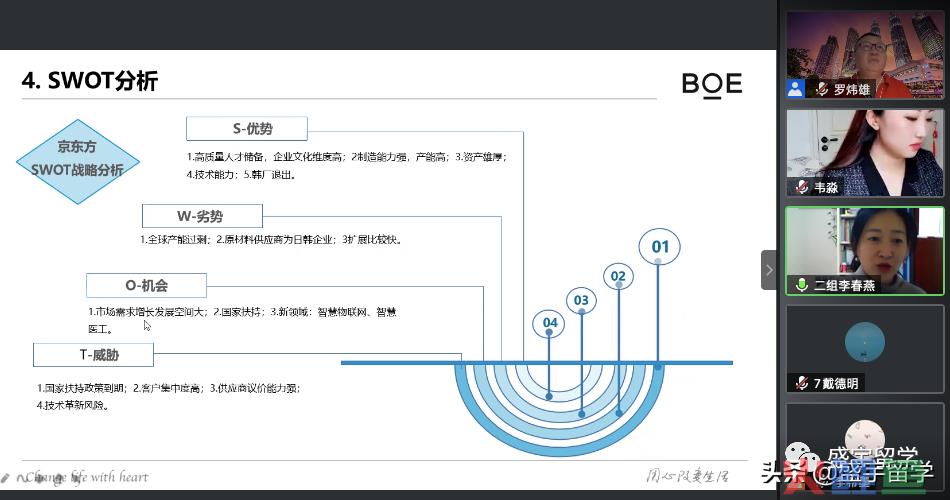
Task: Select 韦淼's video thumbnail
Action: pyautogui.click(x=865, y=153)
